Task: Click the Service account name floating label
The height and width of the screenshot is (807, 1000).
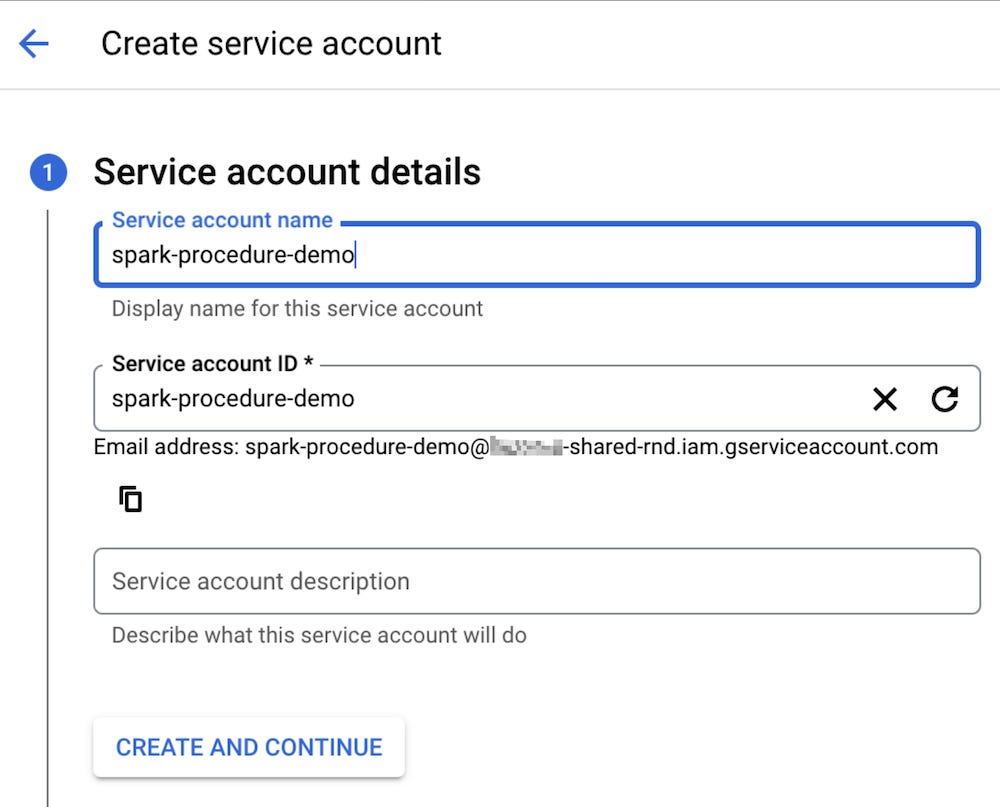Action: point(222,219)
